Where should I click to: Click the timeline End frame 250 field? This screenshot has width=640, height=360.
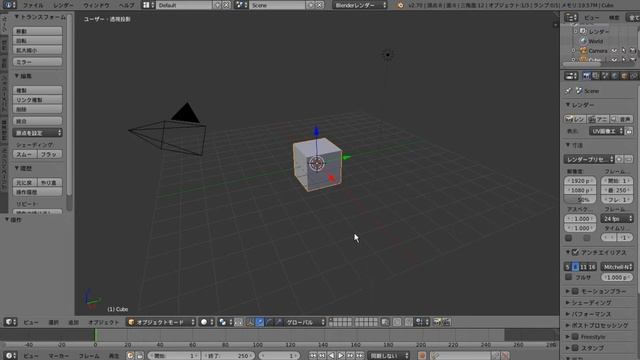tap(229, 356)
